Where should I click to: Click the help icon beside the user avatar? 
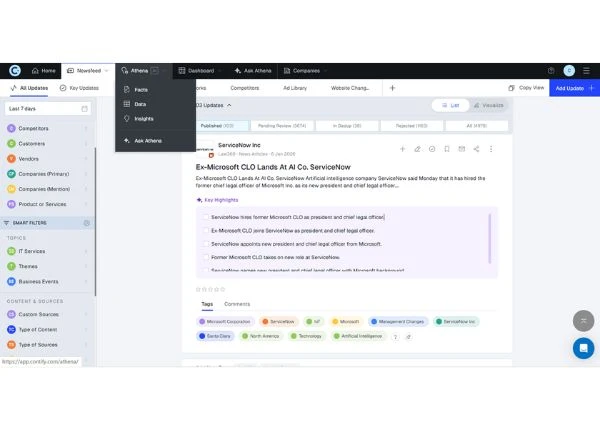click(x=551, y=71)
